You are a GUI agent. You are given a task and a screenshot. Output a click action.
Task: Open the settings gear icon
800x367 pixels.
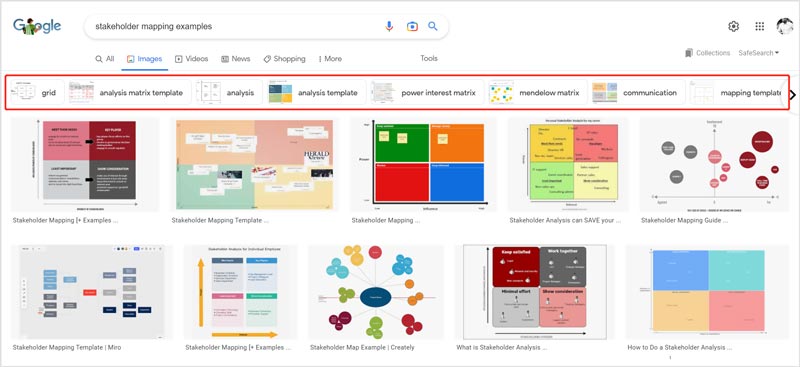pyautogui.click(x=734, y=27)
